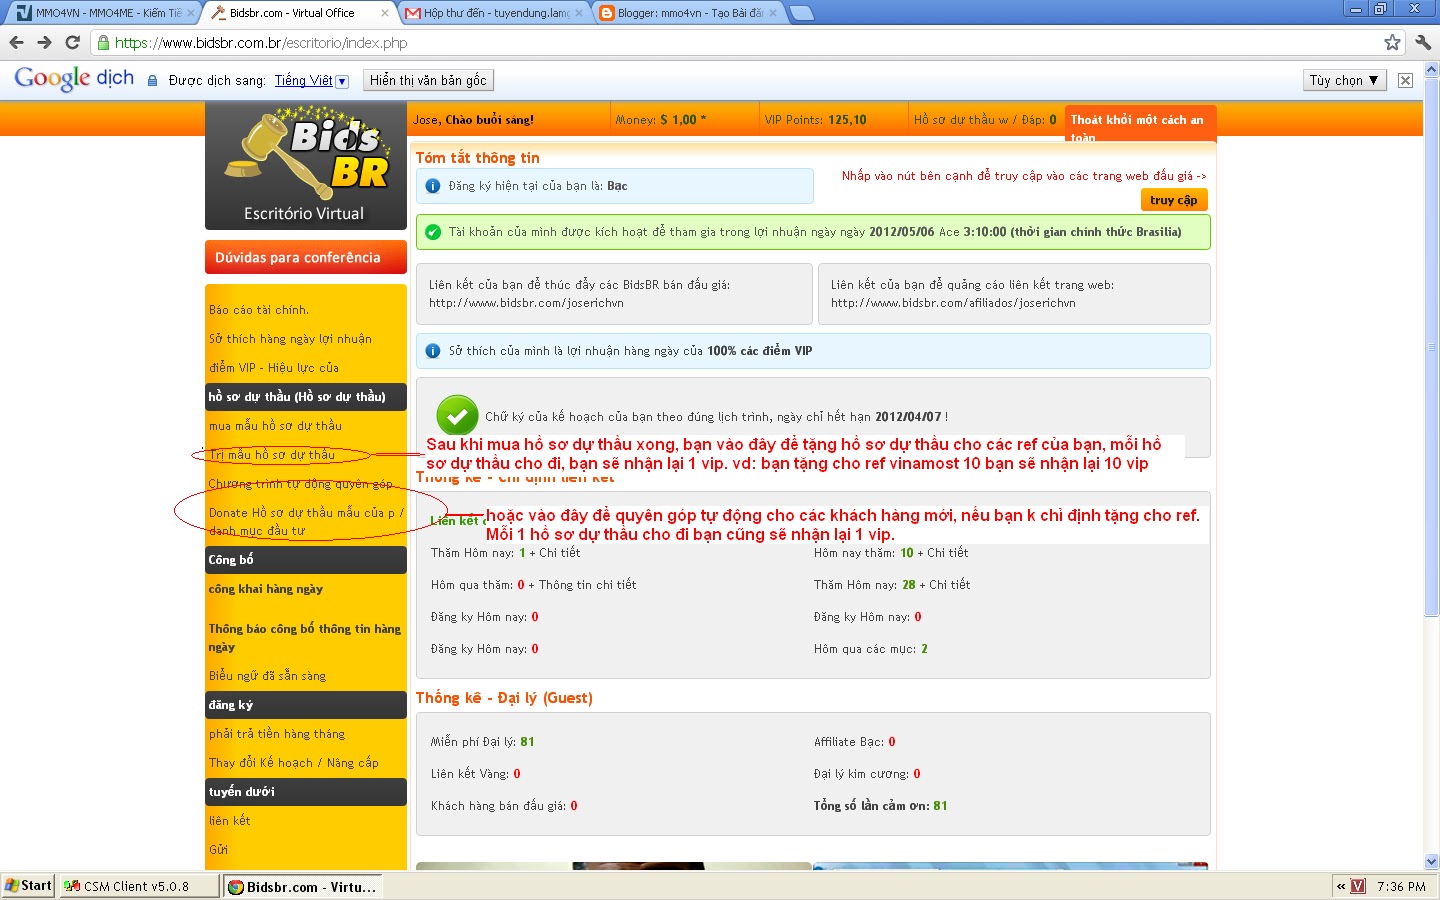Click mua mẫu hồ sơ dự thầu
1440x900 pixels.
coord(275,426)
